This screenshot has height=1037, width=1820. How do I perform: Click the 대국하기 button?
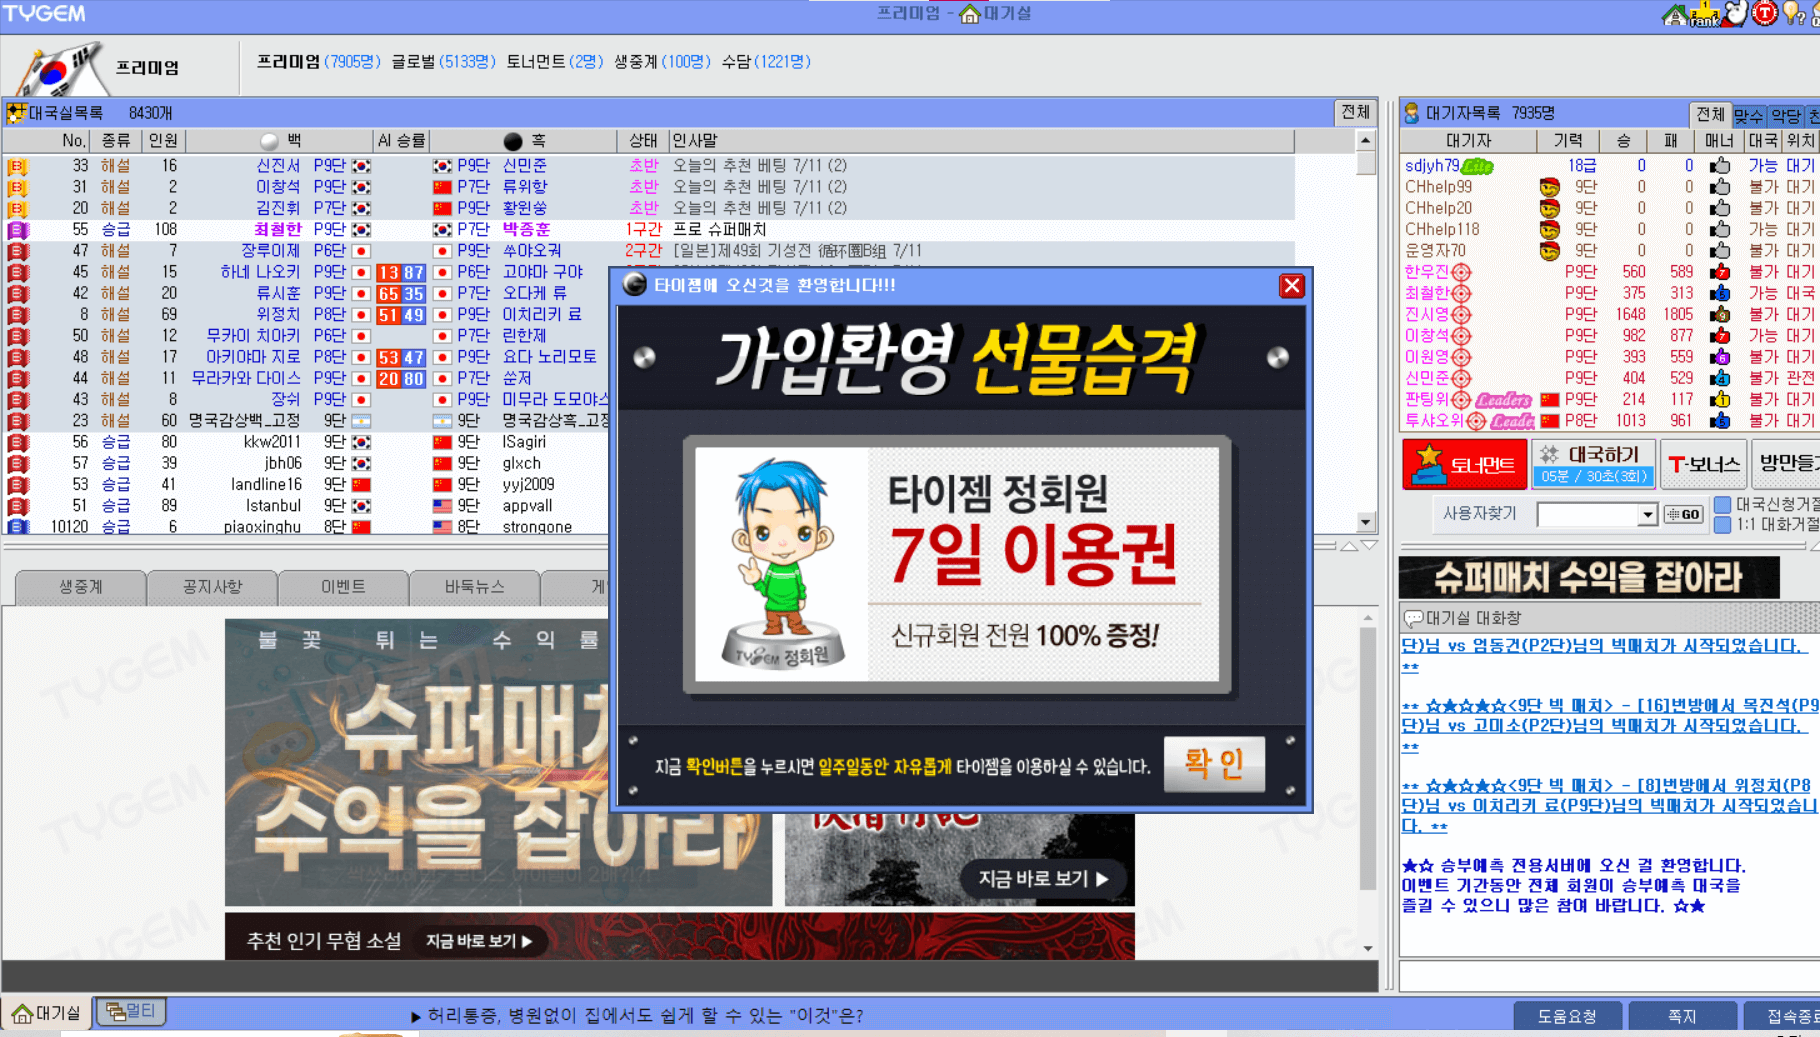[x=1594, y=464]
